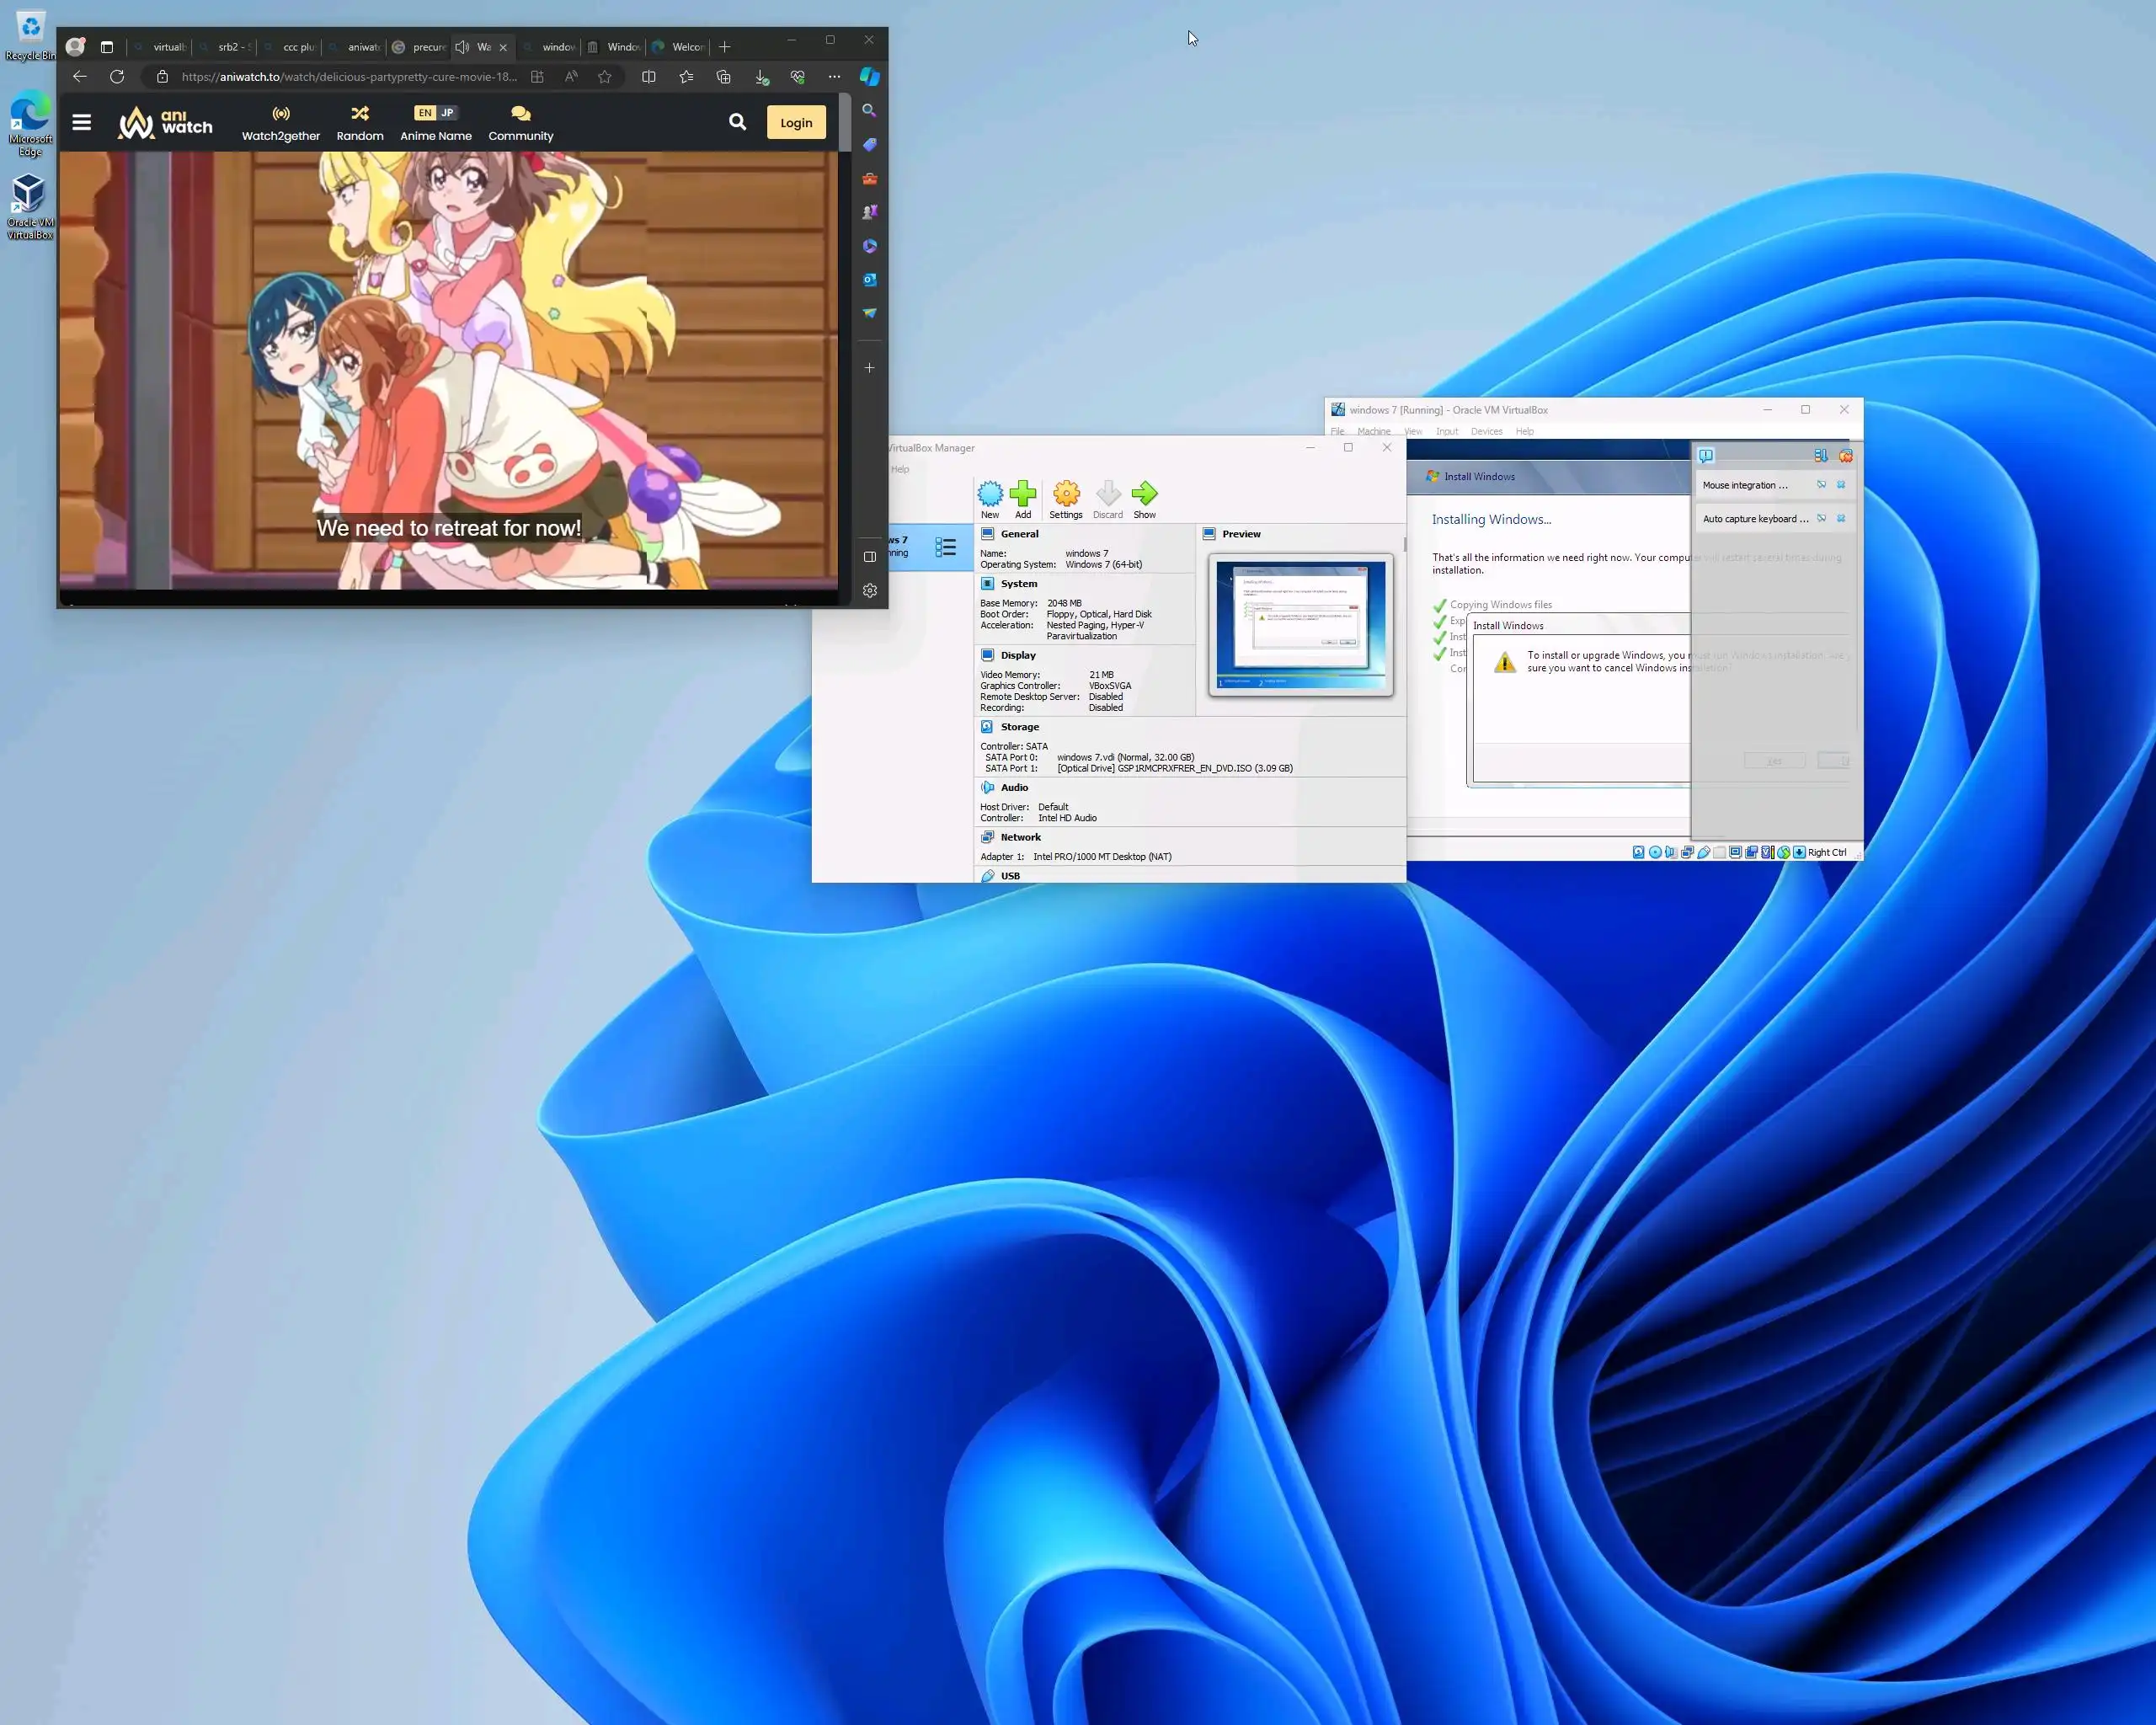Viewport: 2156px width, 1725px height.
Task: Open the Community link
Action: click(520, 123)
